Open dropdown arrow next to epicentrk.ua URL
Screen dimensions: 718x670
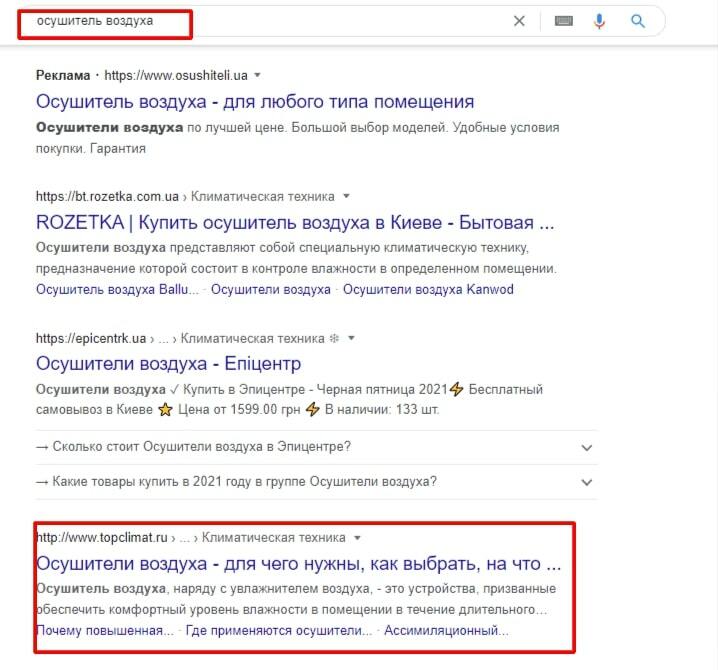pyautogui.click(x=351, y=338)
